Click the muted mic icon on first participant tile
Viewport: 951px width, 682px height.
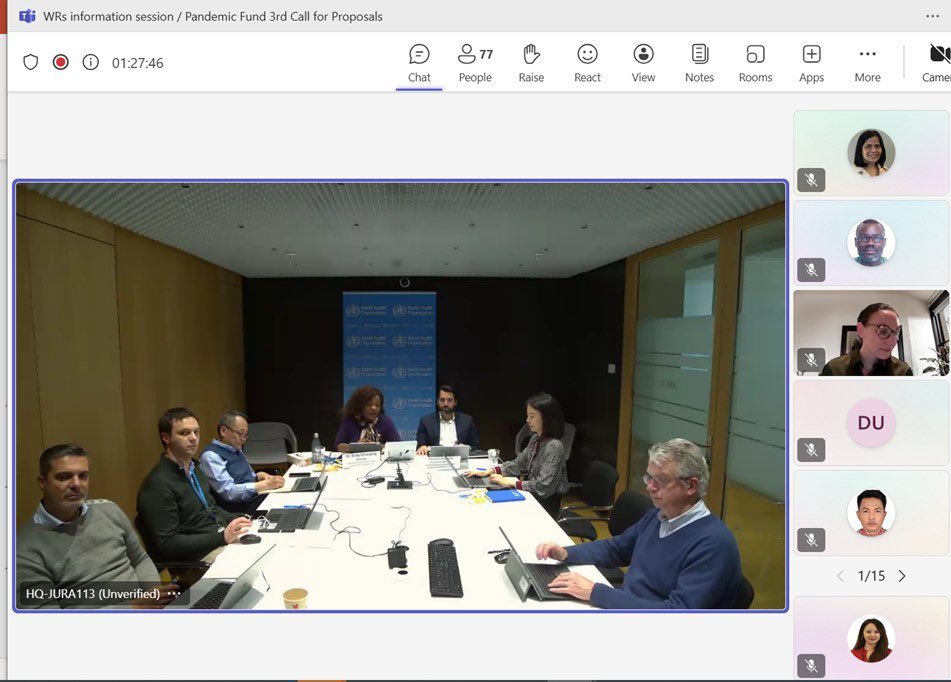(x=811, y=180)
